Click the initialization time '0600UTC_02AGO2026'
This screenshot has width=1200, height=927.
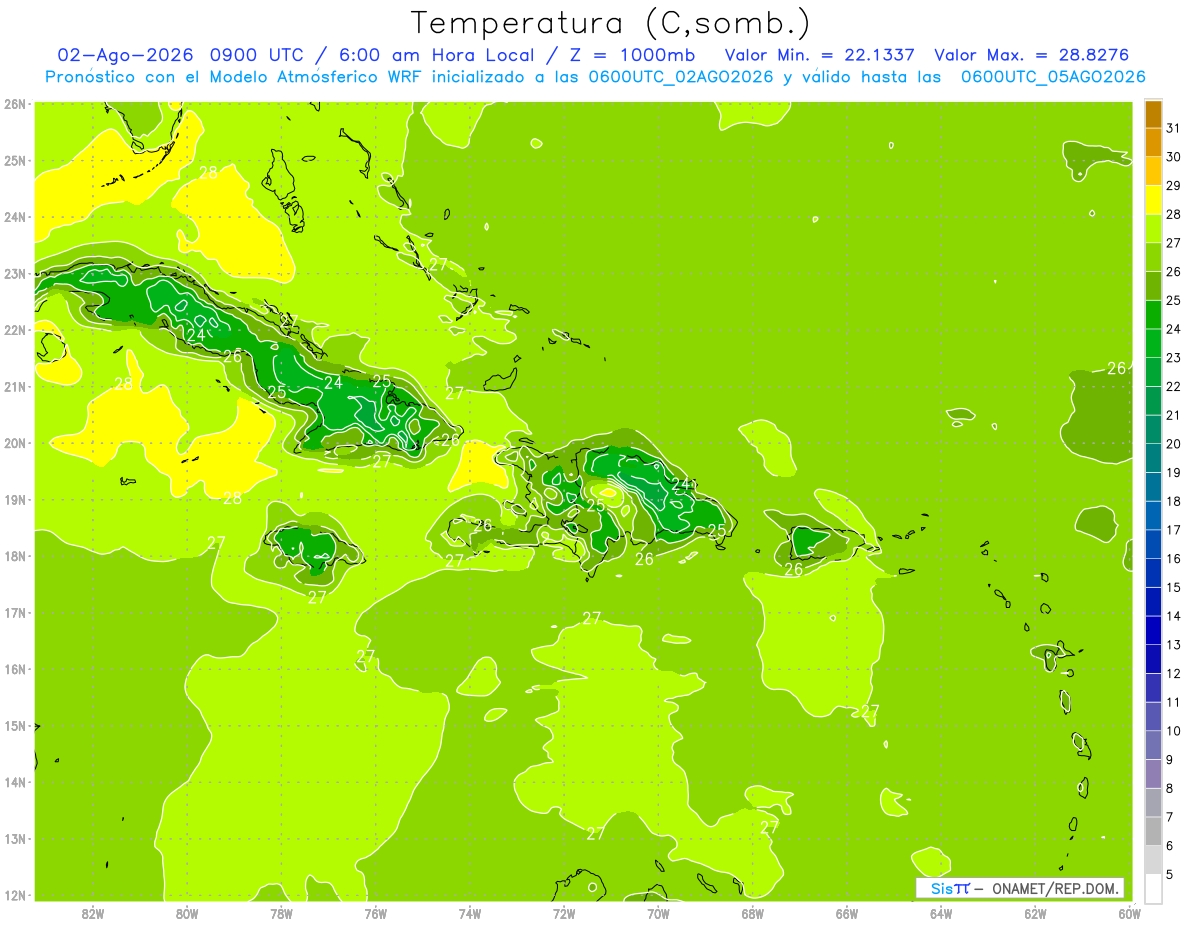681,77
